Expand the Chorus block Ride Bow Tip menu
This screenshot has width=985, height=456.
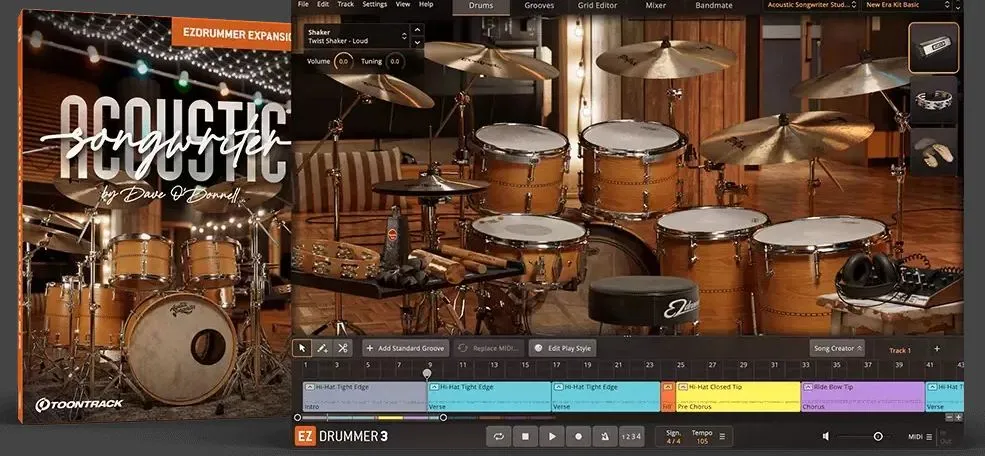pyautogui.click(x=807, y=388)
